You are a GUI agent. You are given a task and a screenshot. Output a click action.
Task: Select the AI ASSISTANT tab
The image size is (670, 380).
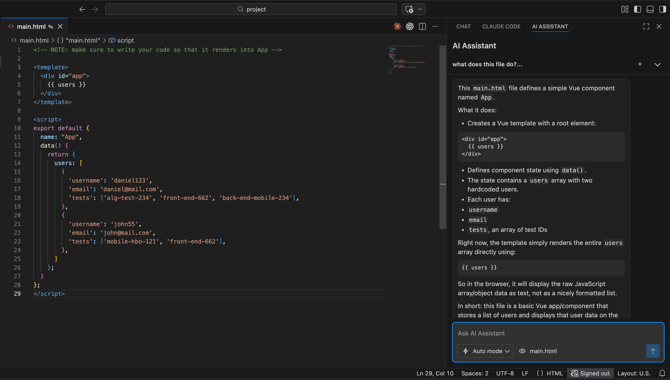click(550, 27)
